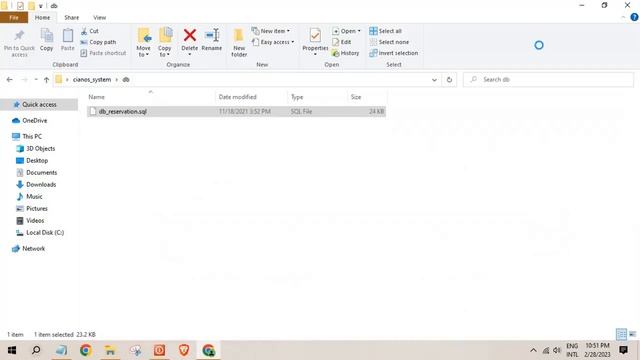Open the notification center
The width and height of the screenshot is (640, 360).
[x=623, y=350]
